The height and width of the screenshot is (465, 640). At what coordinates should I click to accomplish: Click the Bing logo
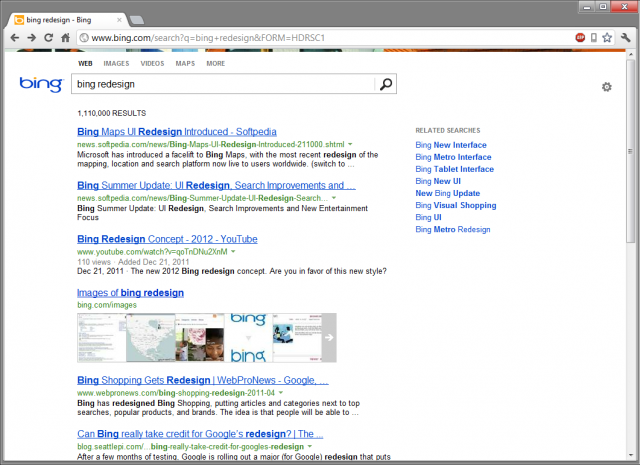41,84
